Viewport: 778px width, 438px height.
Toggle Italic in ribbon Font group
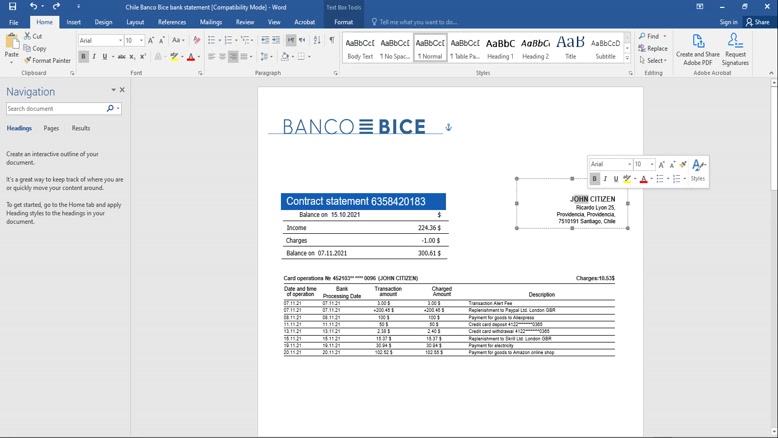pos(94,57)
